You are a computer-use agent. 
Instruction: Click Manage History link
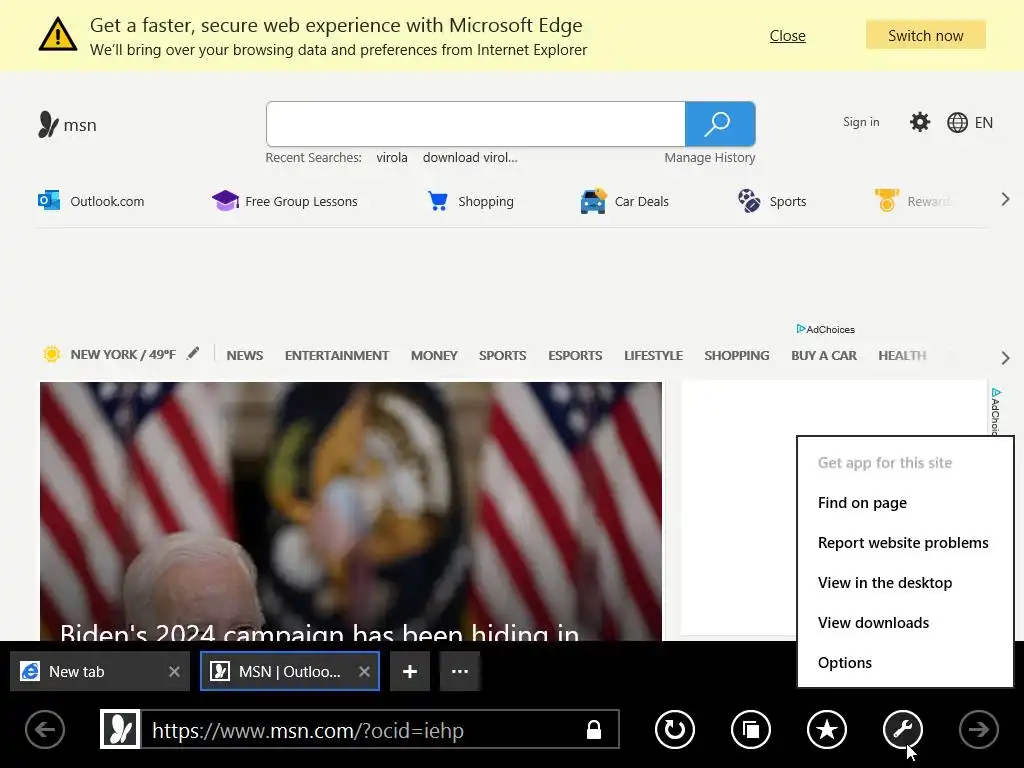tap(709, 157)
